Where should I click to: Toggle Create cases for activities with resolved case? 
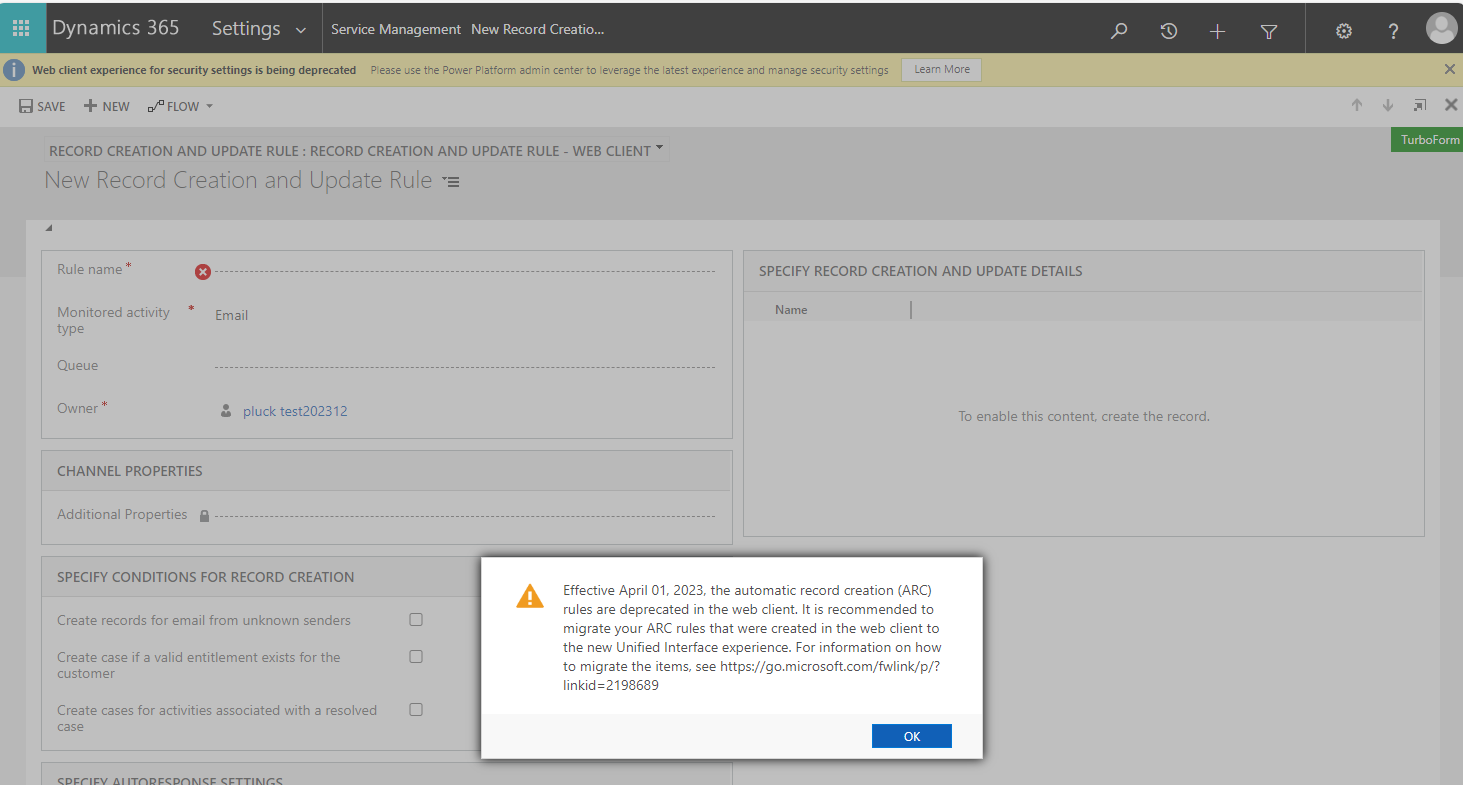pyautogui.click(x=416, y=710)
